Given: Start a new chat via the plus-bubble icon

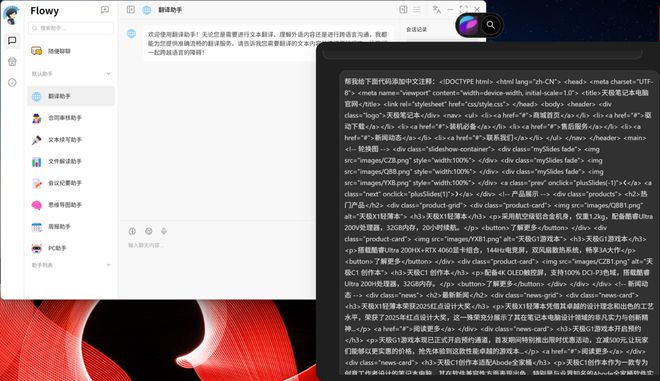Looking at the screenshot, I should [x=105, y=10].
